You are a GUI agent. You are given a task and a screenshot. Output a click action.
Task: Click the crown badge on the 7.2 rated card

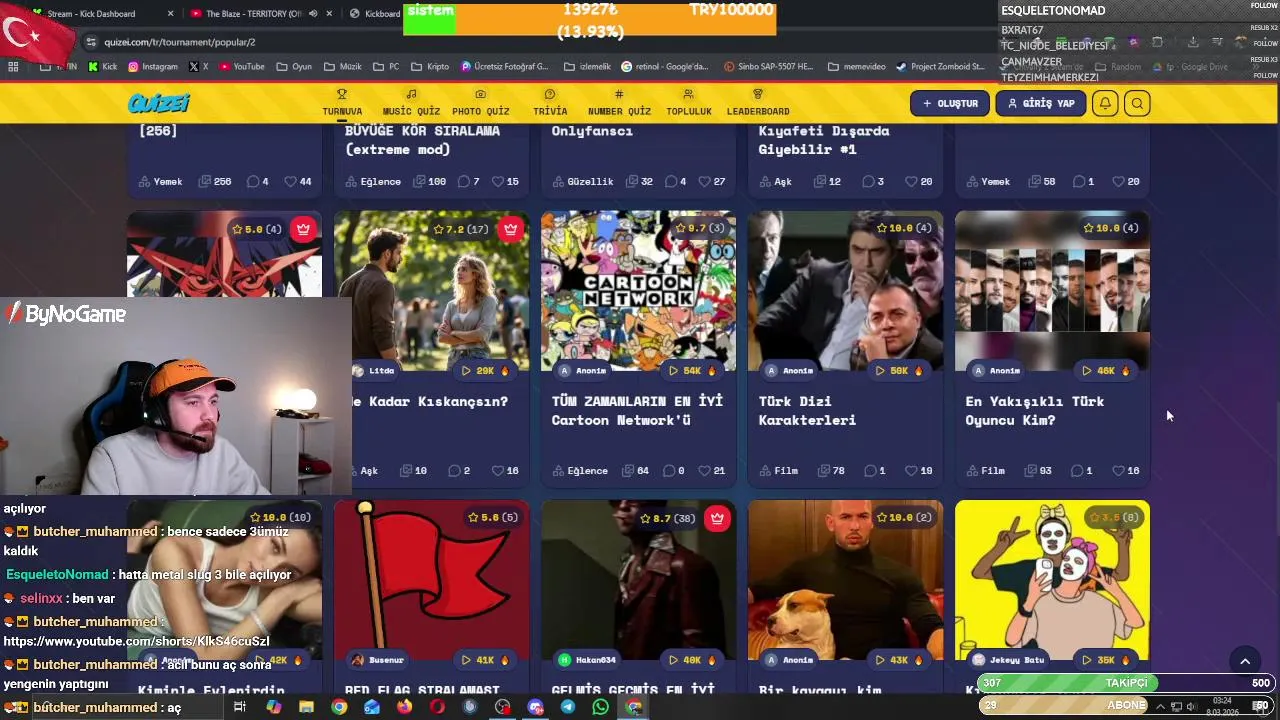click(x=511, y=229)
